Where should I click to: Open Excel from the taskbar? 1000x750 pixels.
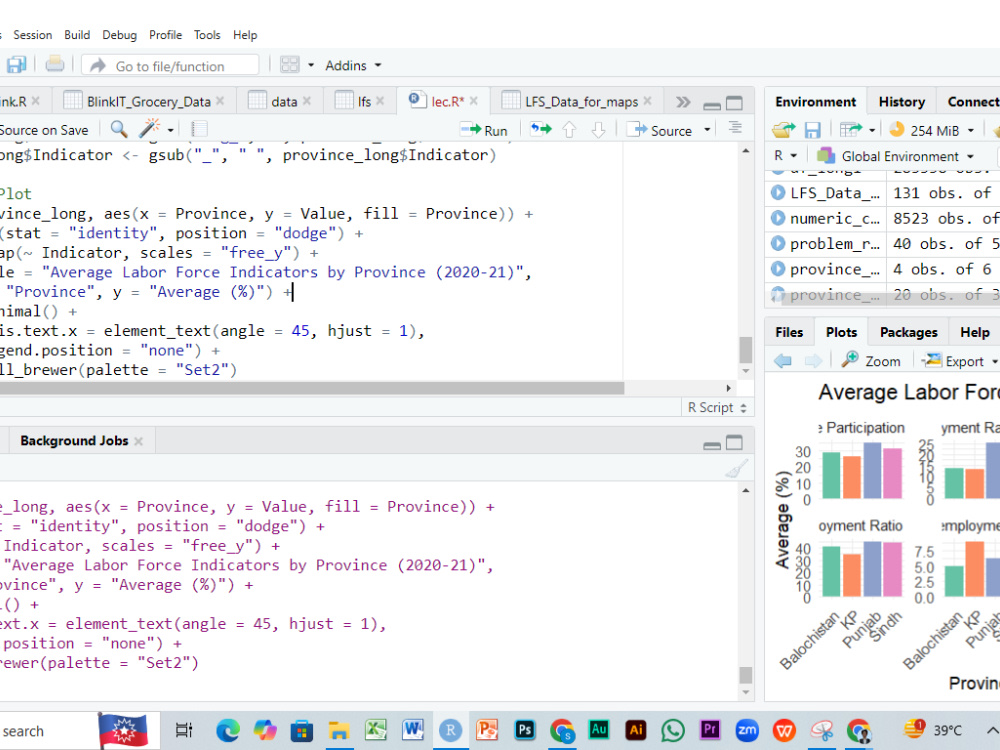[x=376, y=730]
